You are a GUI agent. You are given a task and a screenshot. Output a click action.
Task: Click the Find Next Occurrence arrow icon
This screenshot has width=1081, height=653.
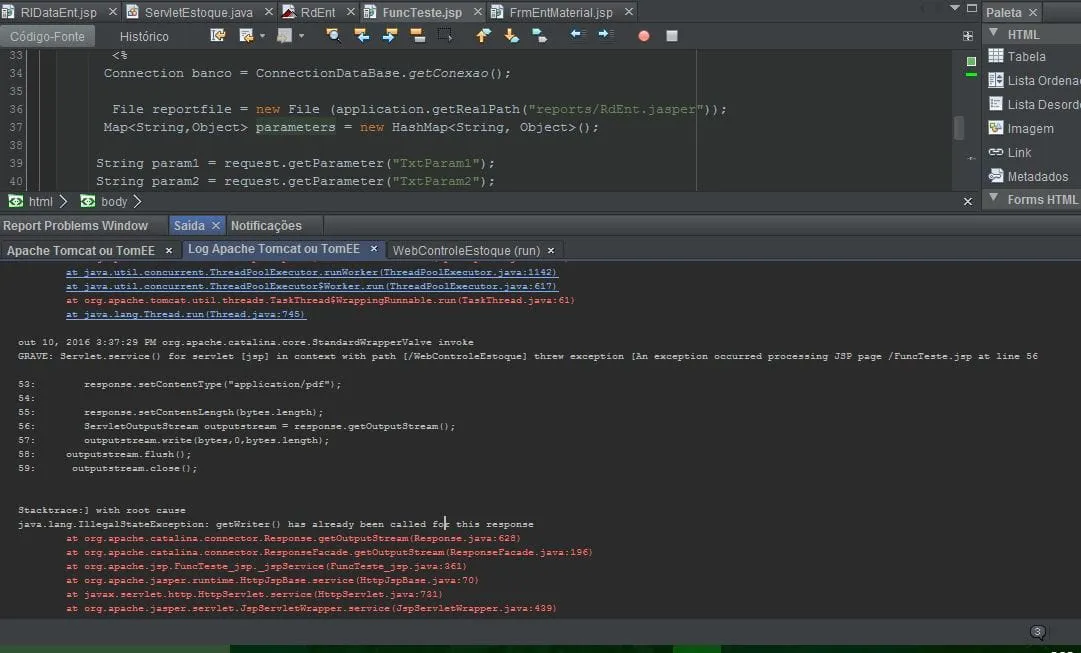[x=390, y=35]
